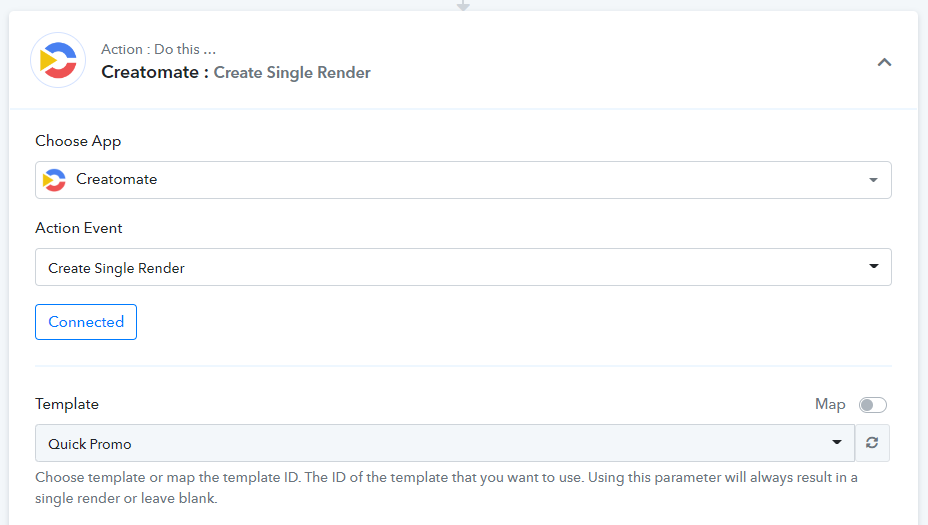Image resolution: width=928 pixels, height=525 pixels.
Task: Click the 'Action Event' field label
Action: click(79, 228)
